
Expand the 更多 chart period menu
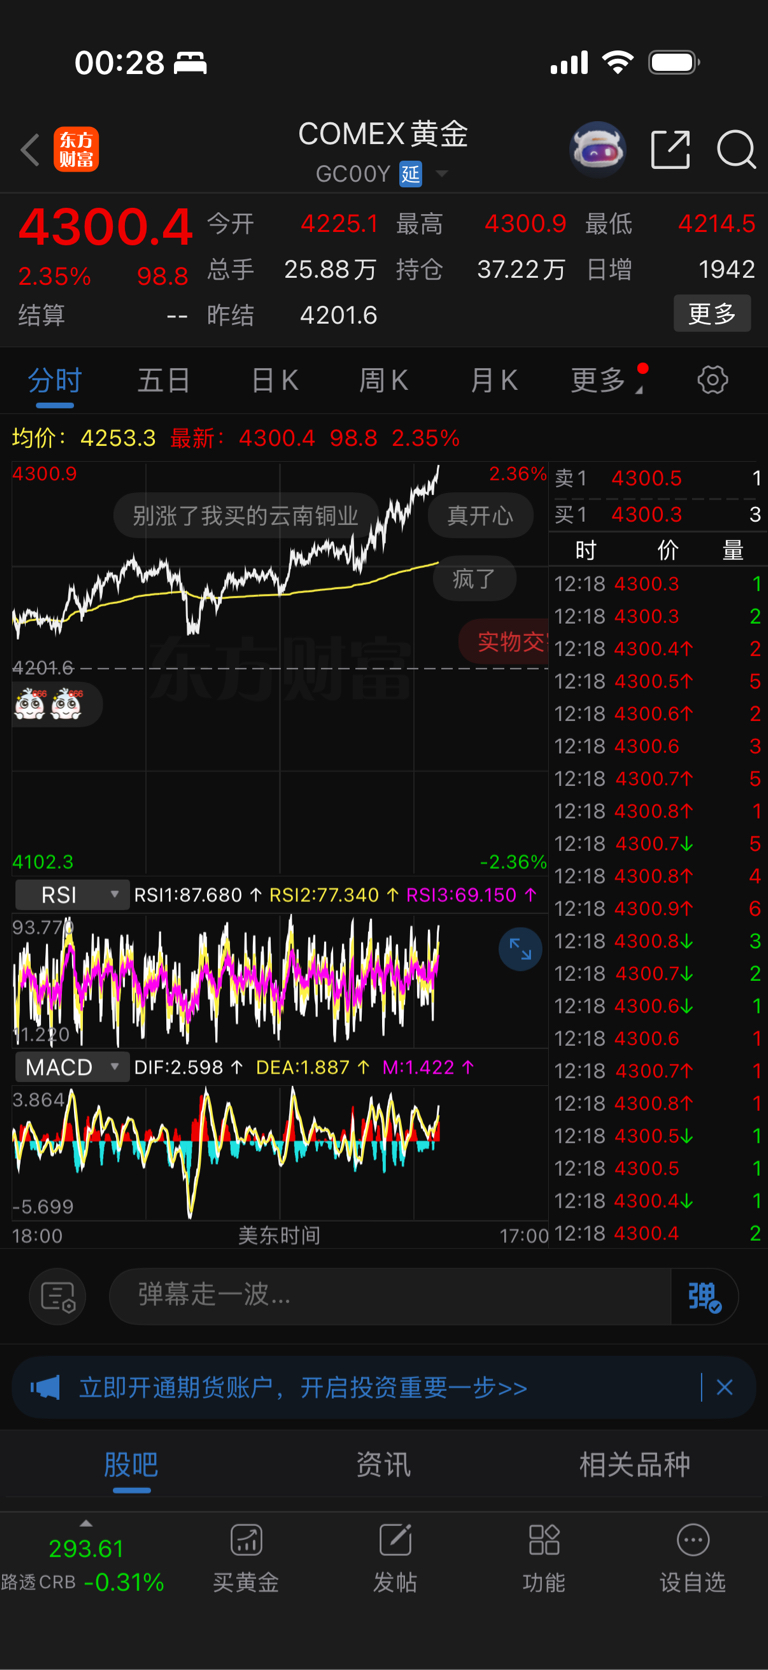608,380
